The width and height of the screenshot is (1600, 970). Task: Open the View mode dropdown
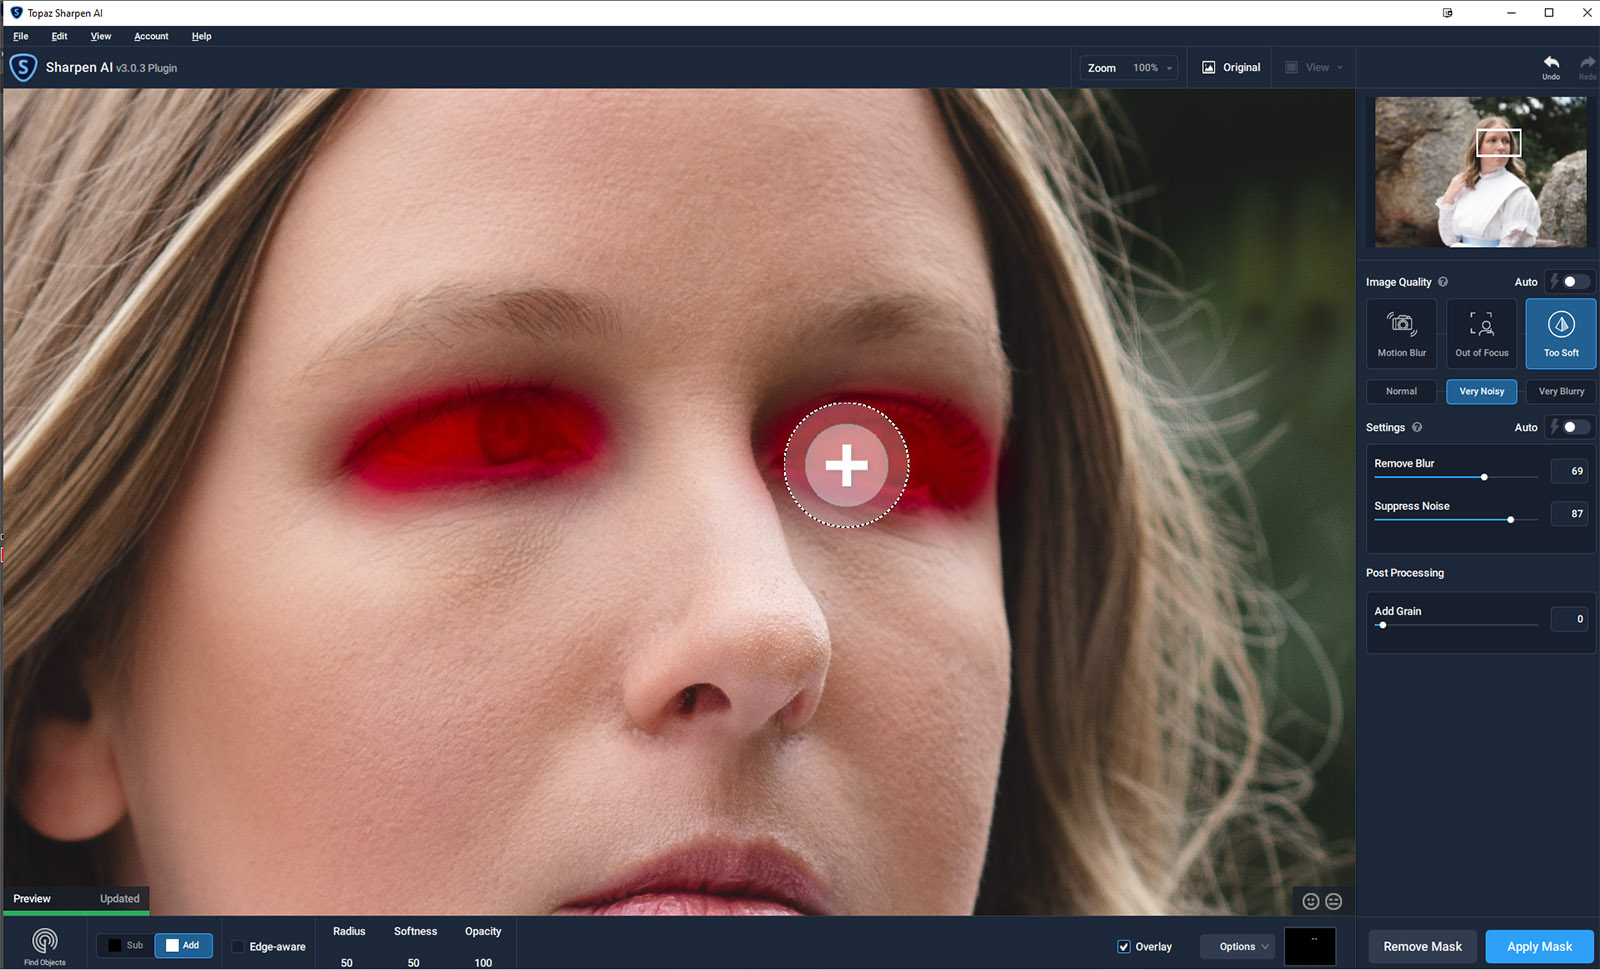point(1316,68)
